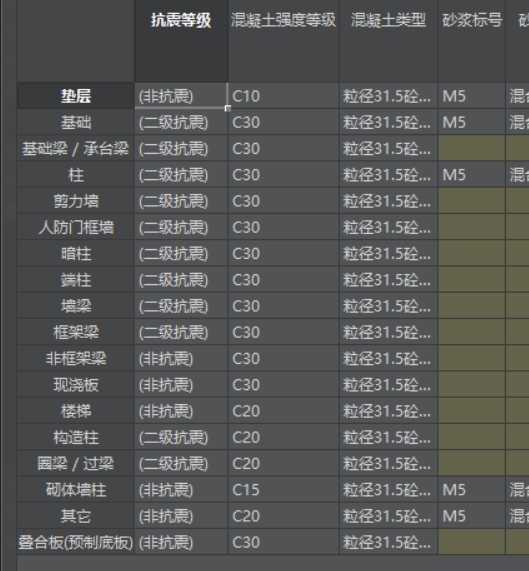529x571 pixels.
Task: Click the C30 strength cell for 现浇板
Action: click(x=284, y=385)
